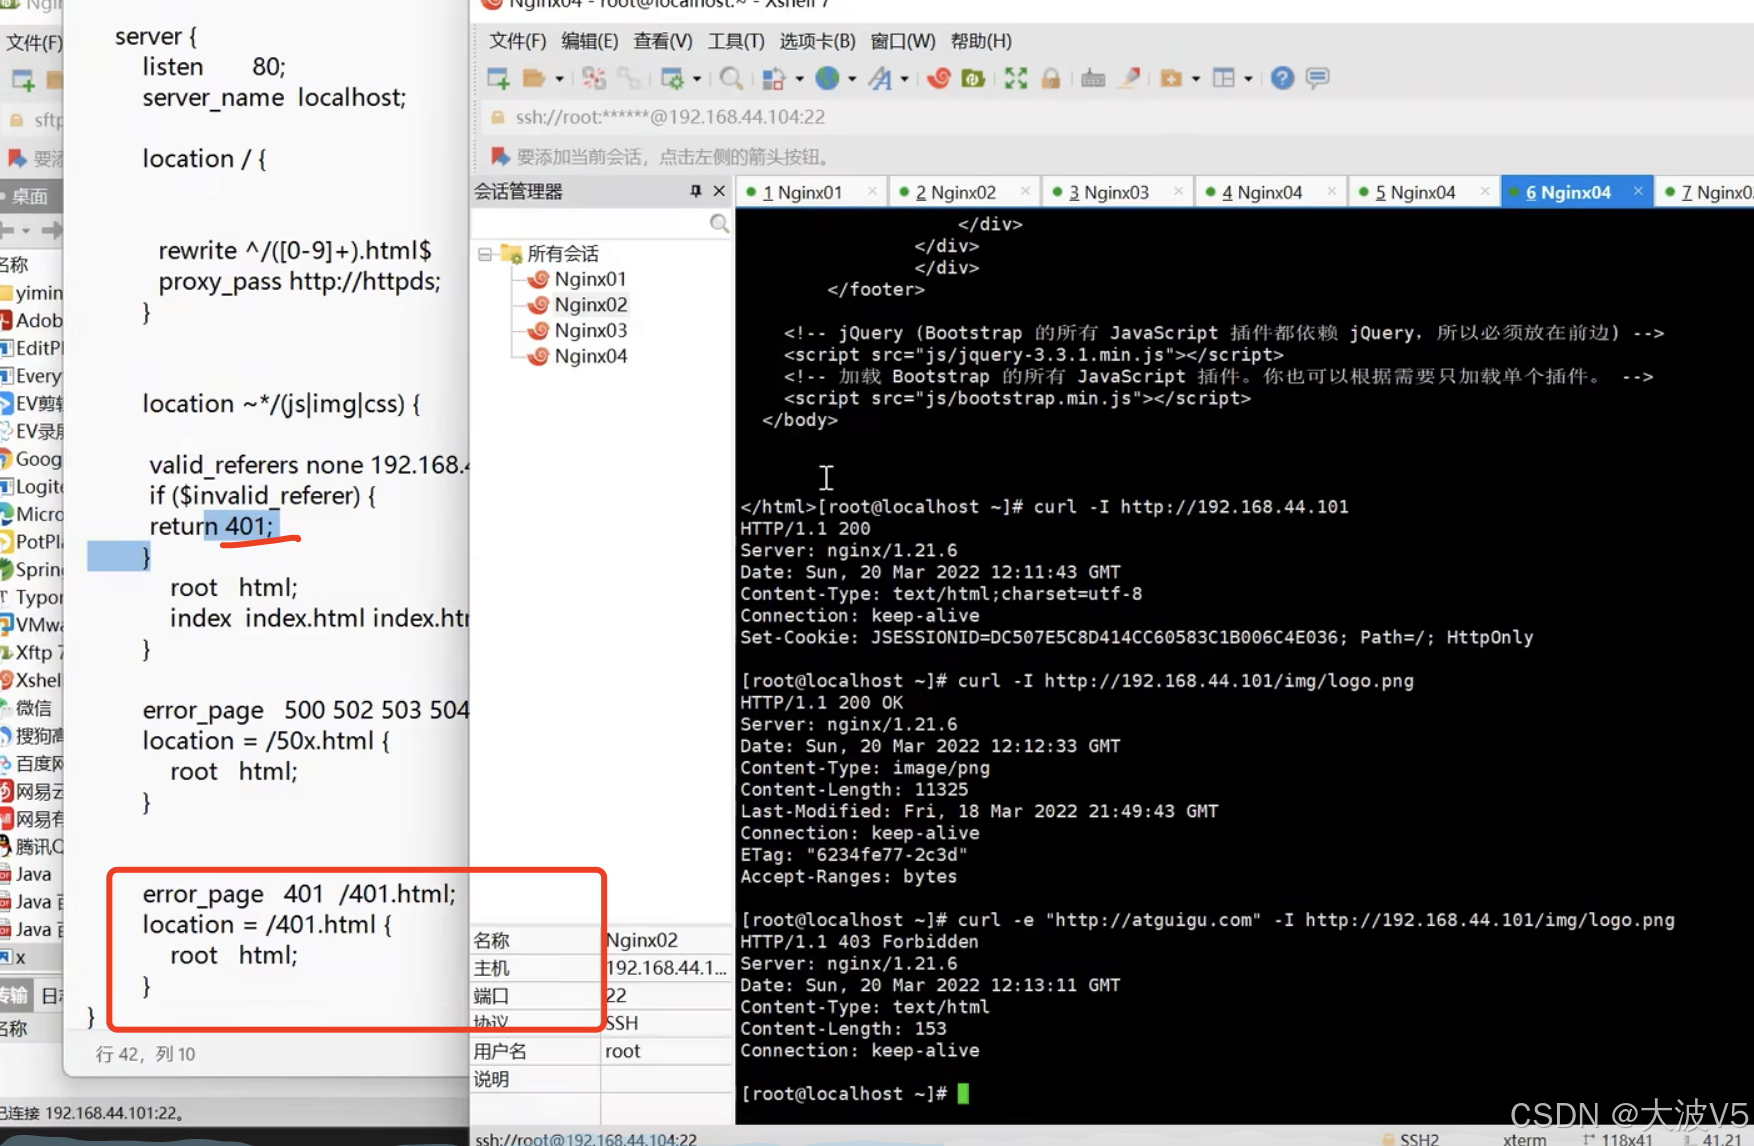1754x1146 pixels.
Task: Select Nginx02 in session tree
Action: [590, 305]
